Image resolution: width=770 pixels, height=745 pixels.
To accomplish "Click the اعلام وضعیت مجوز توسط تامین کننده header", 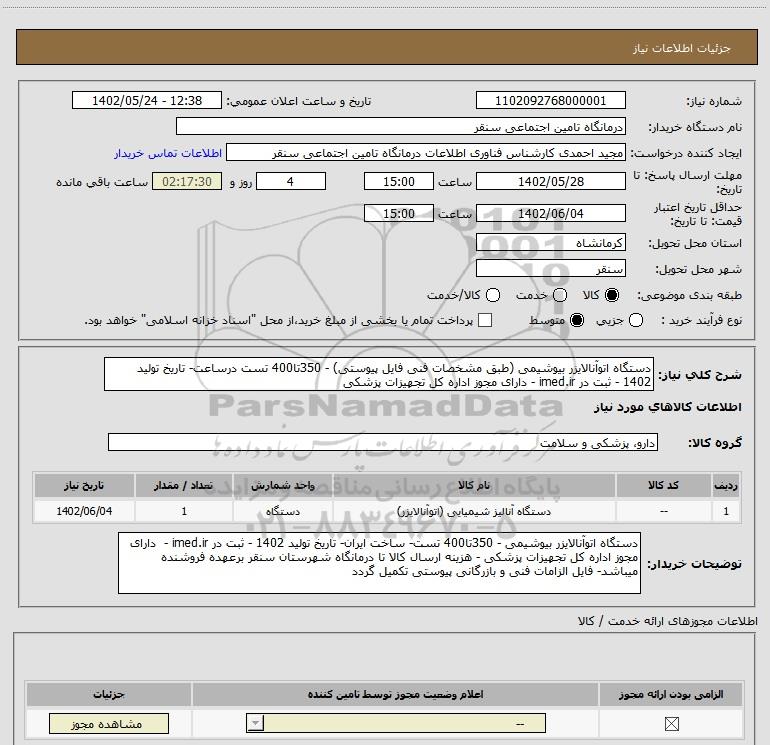I will (395, 694).
